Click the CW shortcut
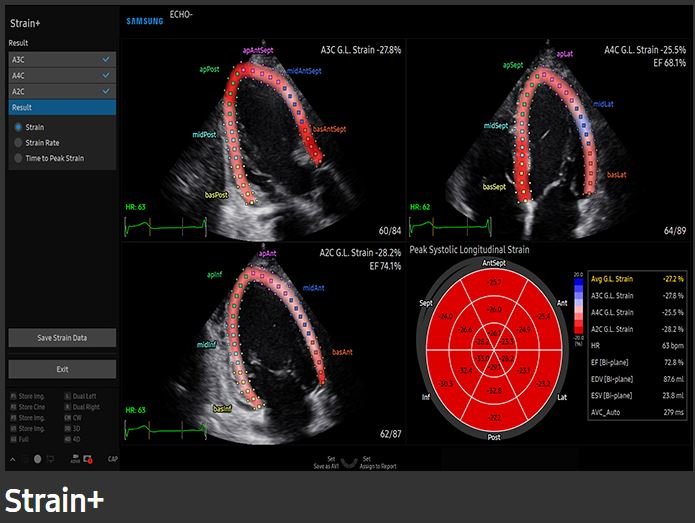This screenshot has width=695, height=523. pyautogui.click(x=73, y=418)
